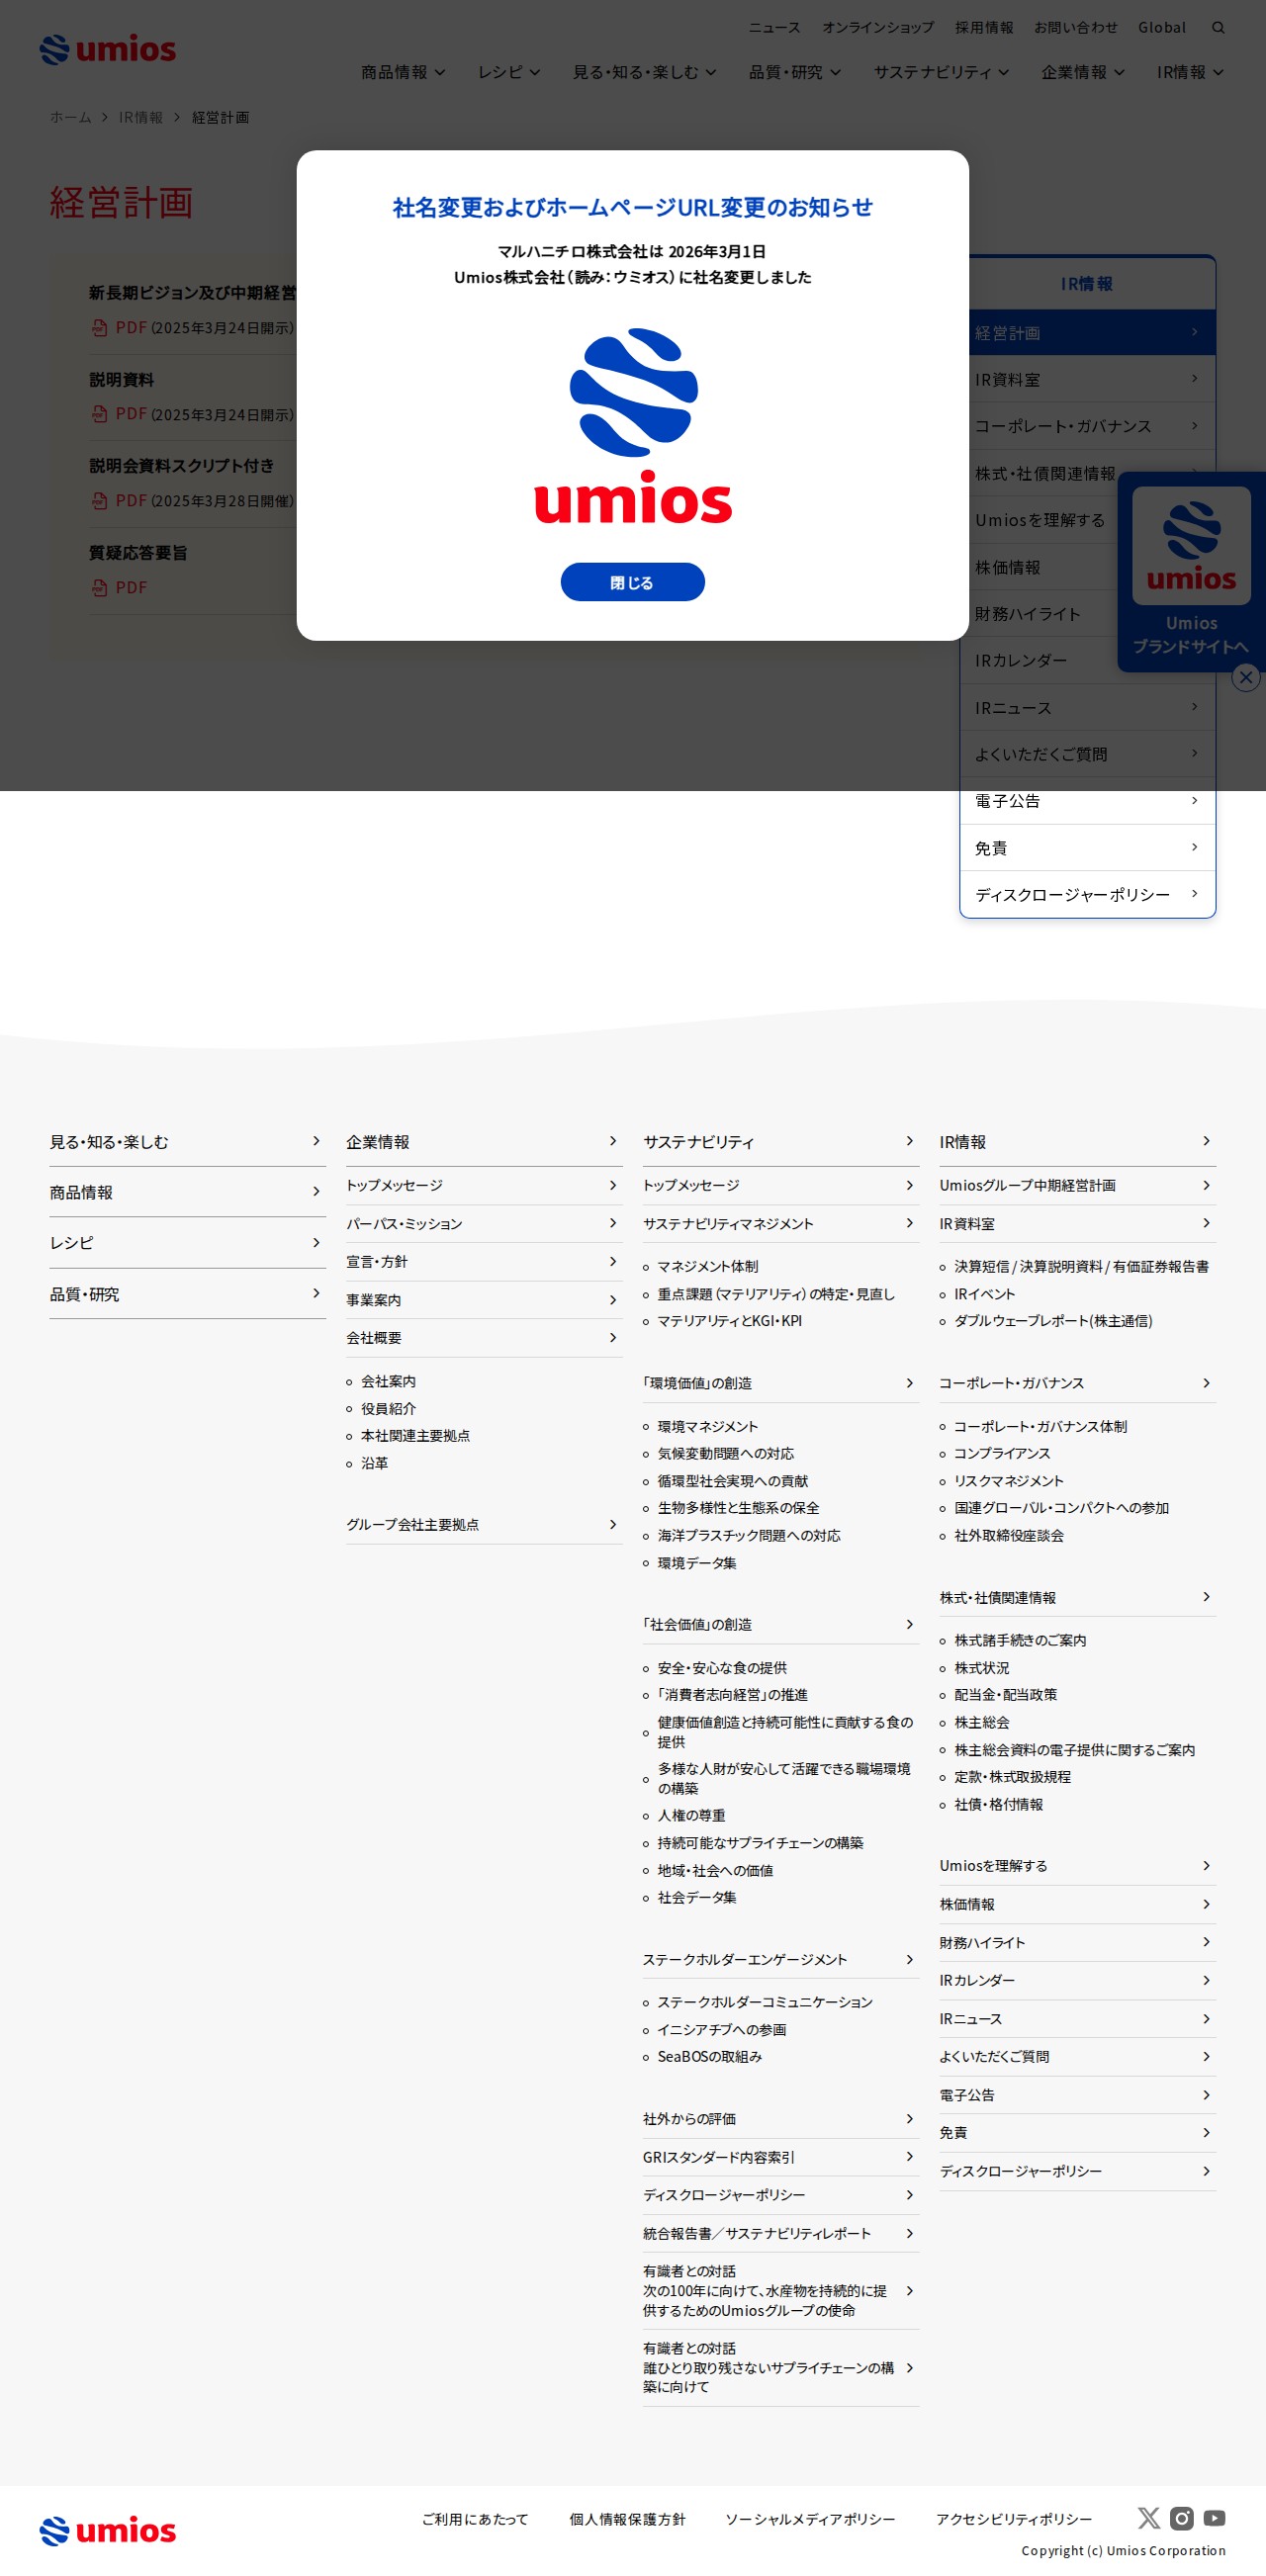Viewport: 1266px width, 2576px height.
Task: Open the X (Twitter) social icon
Action: click(1149, 2517)
